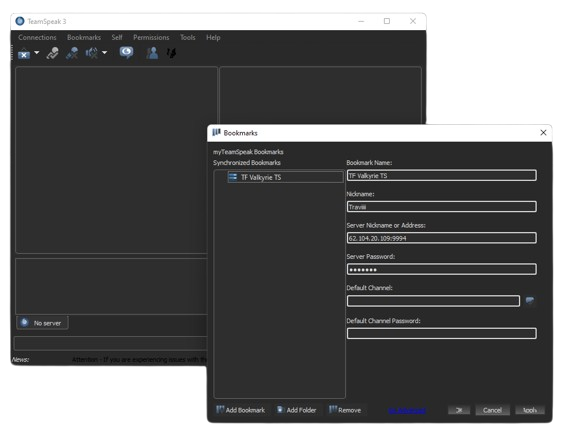564x442 pixels.
Task: Click the server icon next to TF Valkyrie TS
Action: [233, 177]
